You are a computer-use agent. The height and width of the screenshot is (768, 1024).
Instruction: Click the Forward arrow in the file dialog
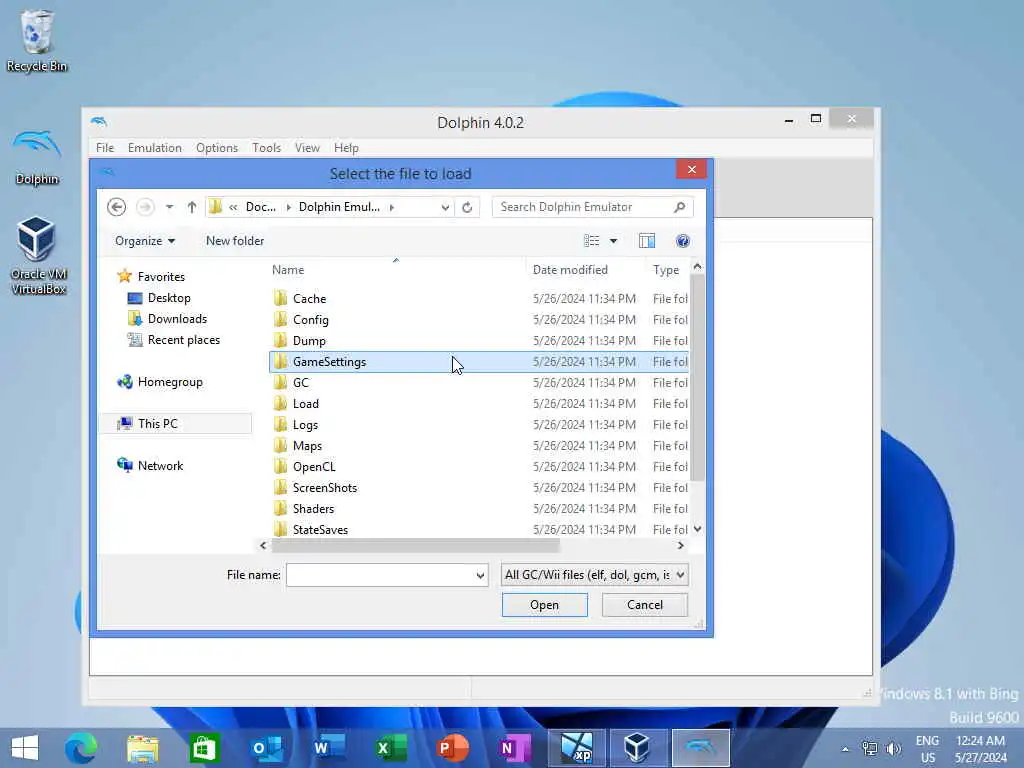pos(145,207)
